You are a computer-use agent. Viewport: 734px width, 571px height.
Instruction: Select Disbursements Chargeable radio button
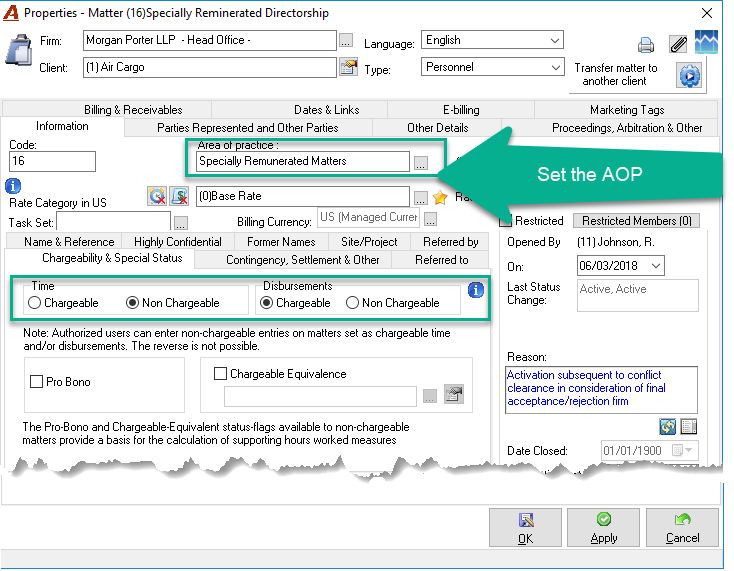[266, 303]
